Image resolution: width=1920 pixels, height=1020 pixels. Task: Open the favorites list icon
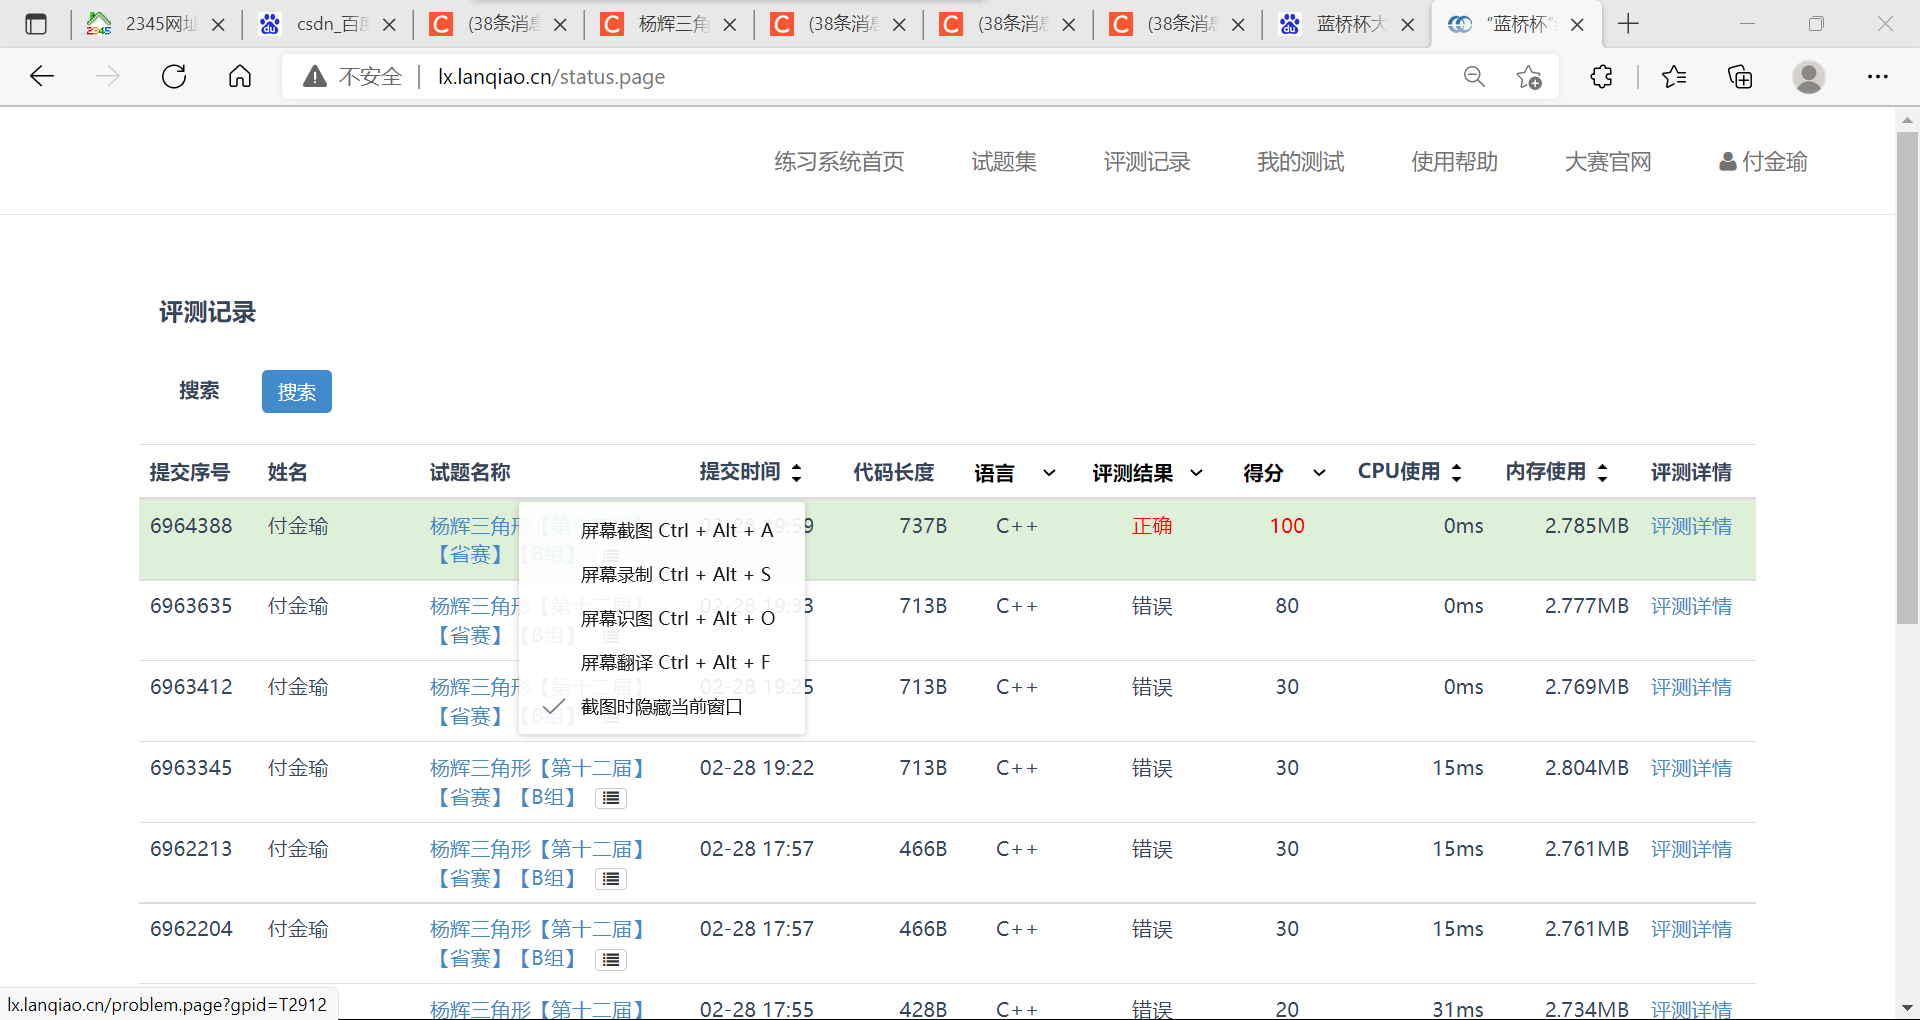pyautogui.click(x=1674, y=76)
